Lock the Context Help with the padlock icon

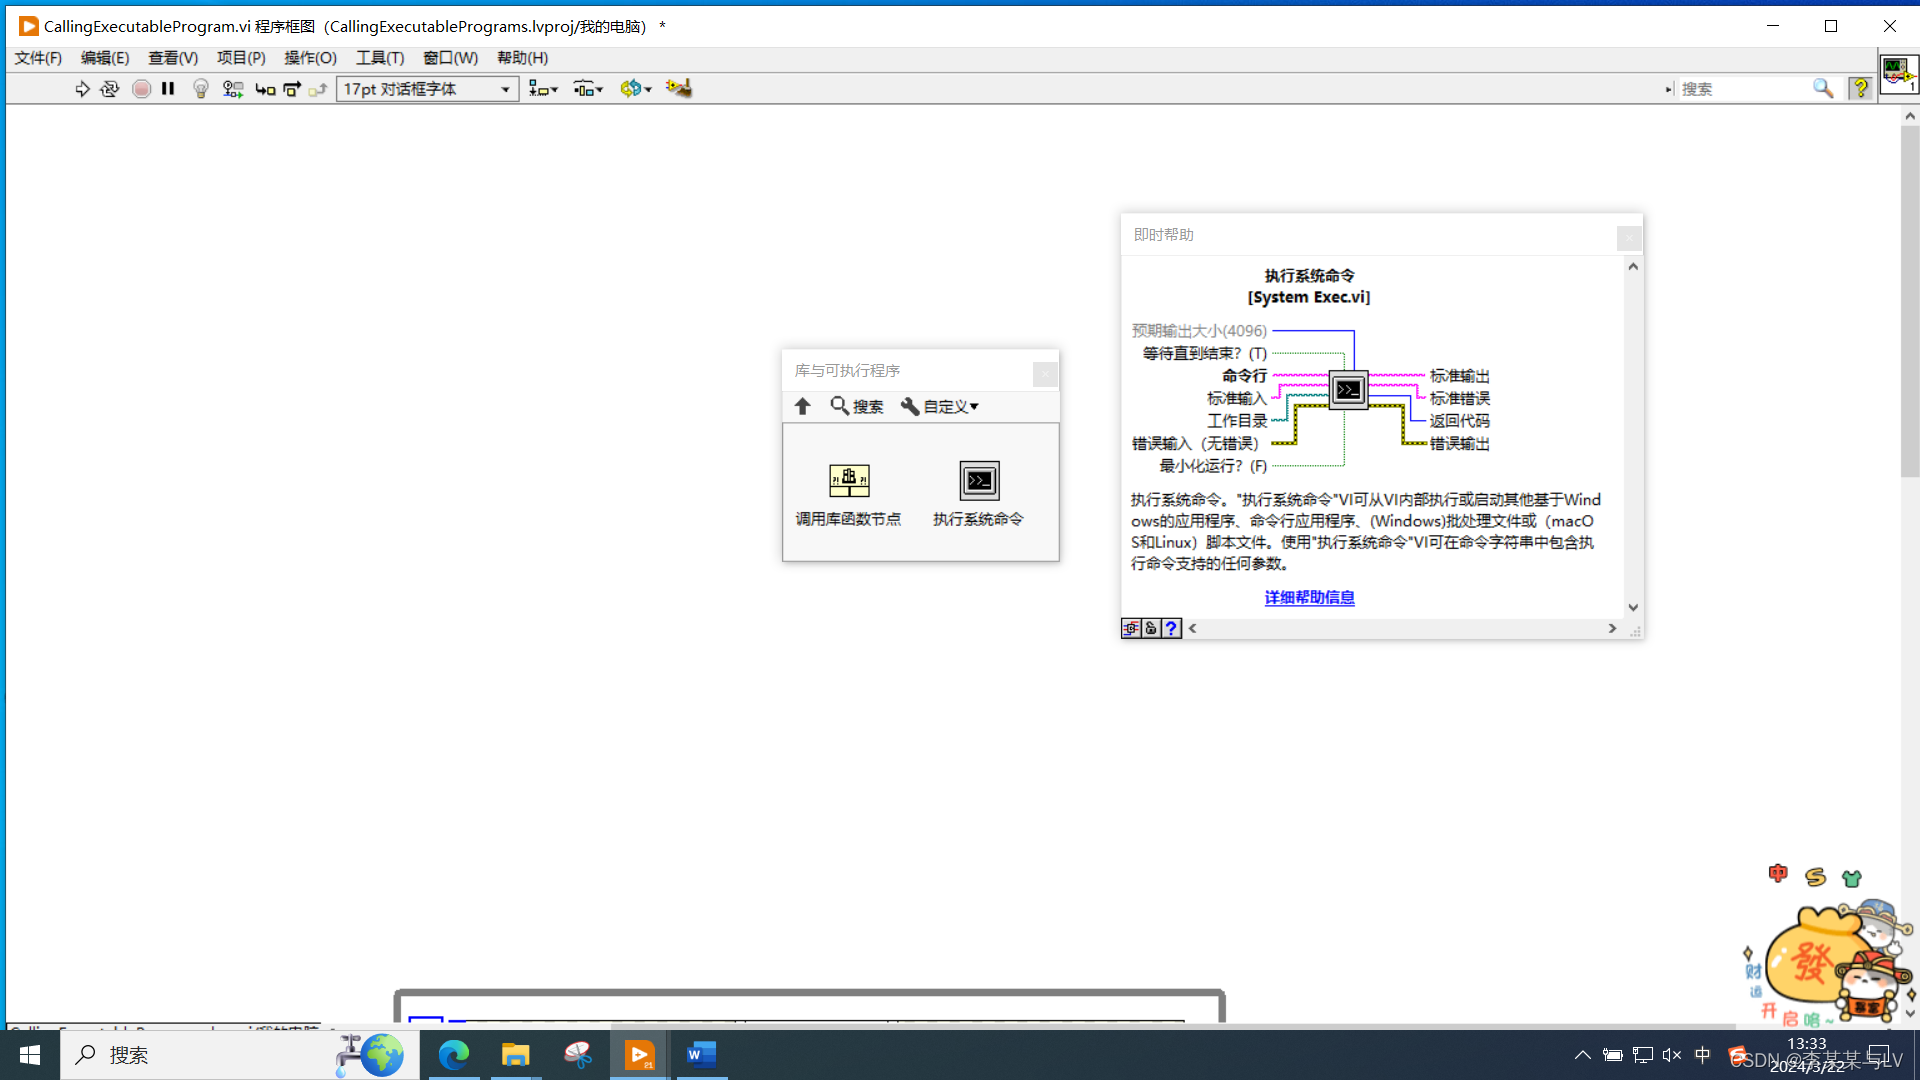[1151, 628]
